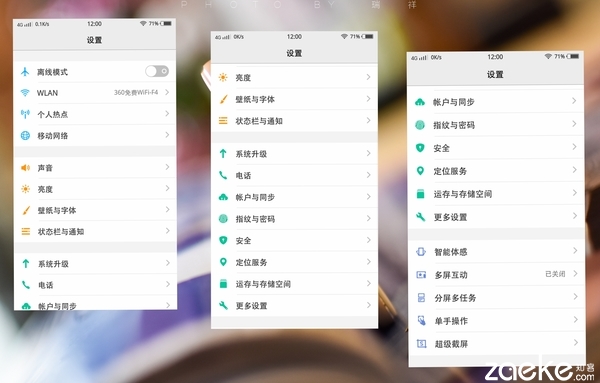Open 指纹与密码 label on the right screen
600x383 pixels.
click(454, 125)
